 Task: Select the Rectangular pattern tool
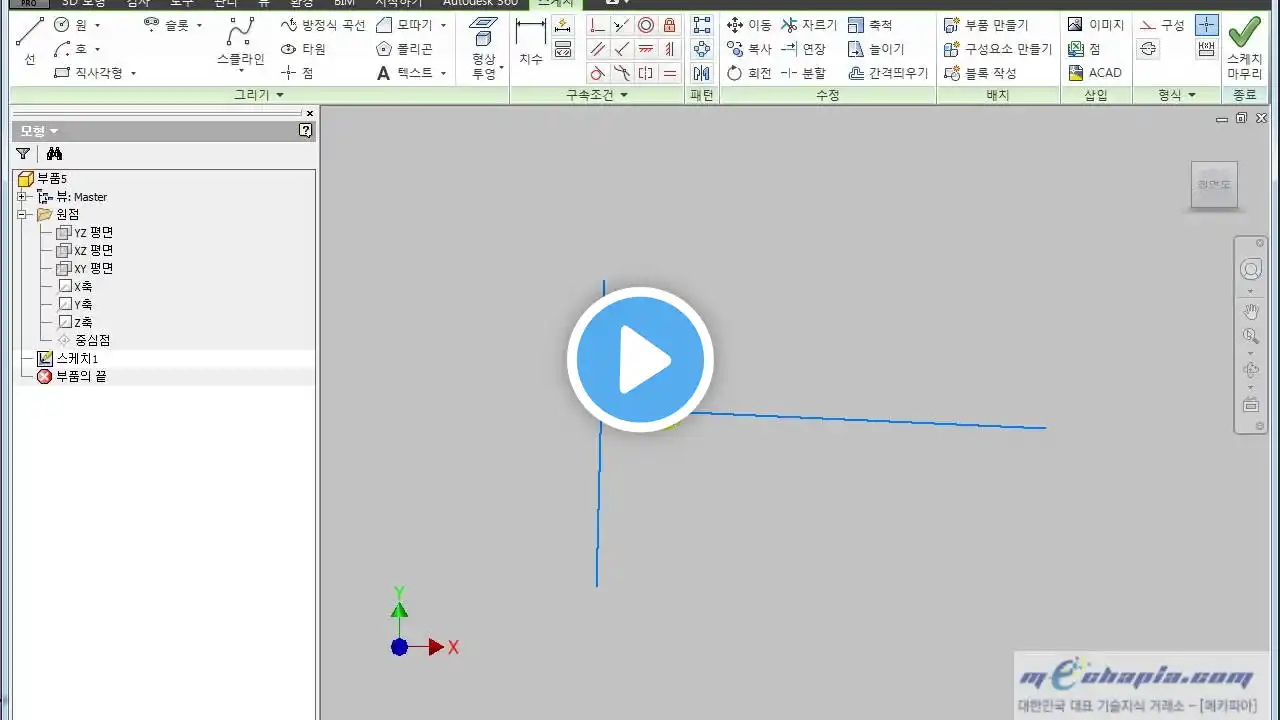tap(702, 25)
